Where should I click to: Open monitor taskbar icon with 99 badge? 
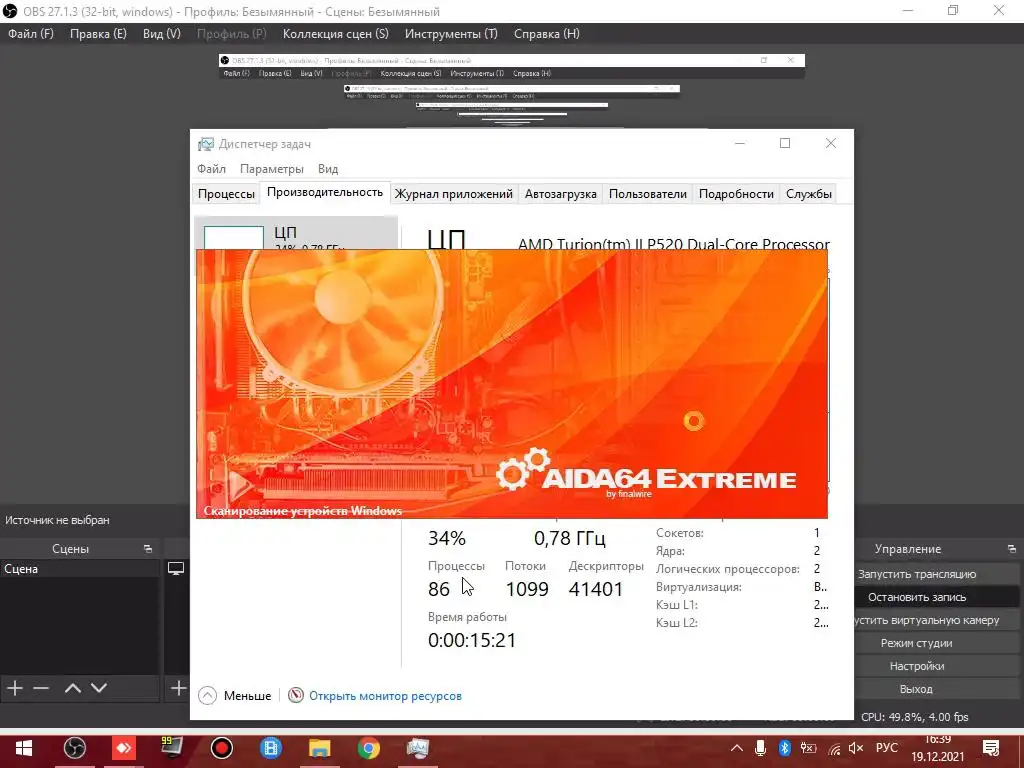[172, 748]
